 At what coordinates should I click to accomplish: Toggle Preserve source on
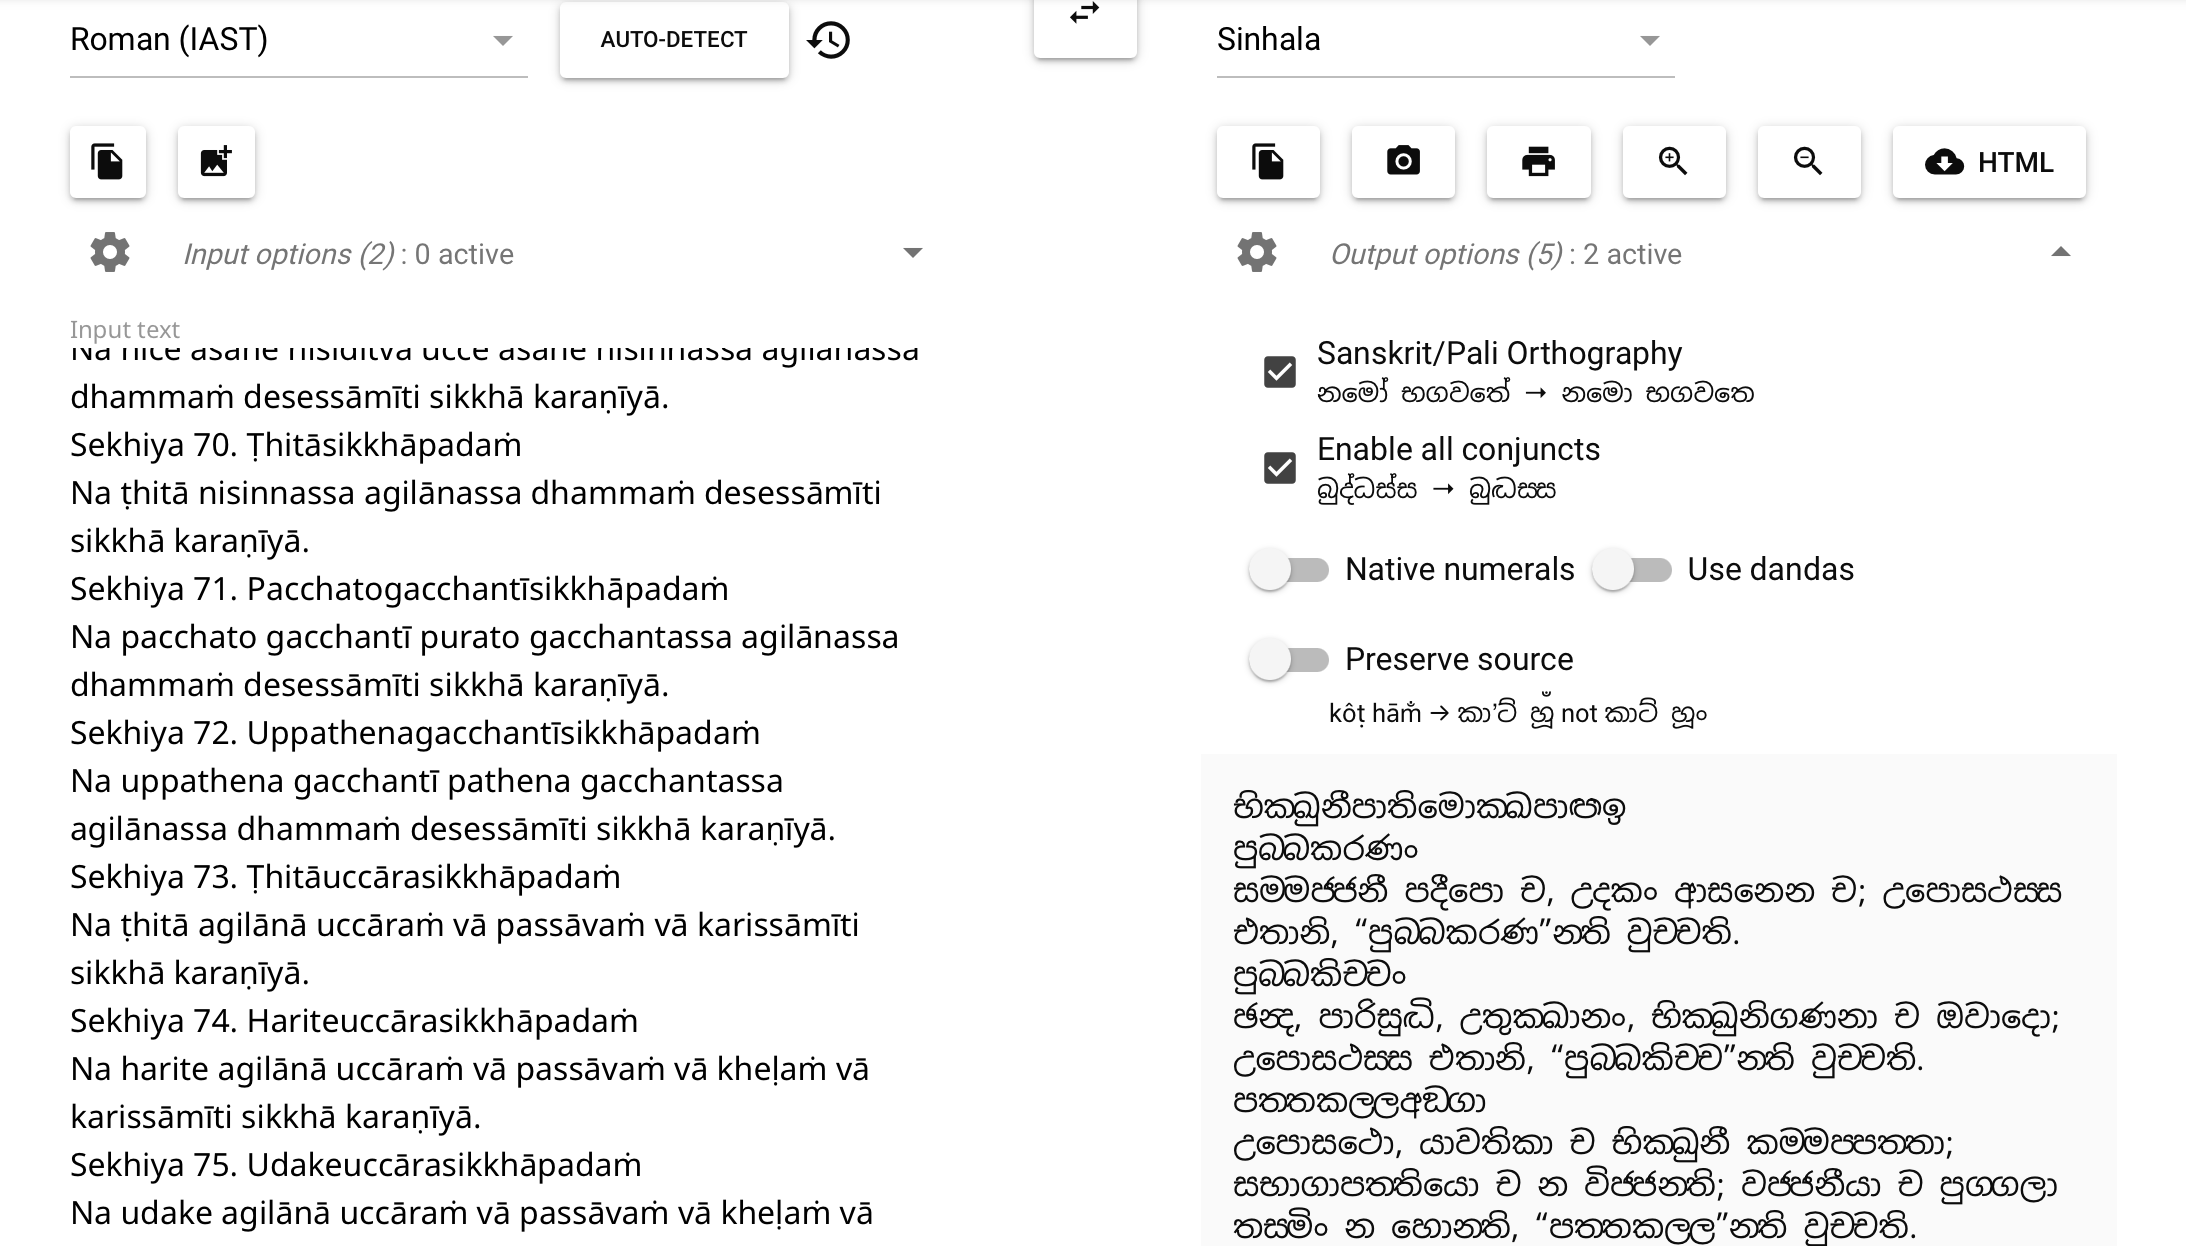1289,660
